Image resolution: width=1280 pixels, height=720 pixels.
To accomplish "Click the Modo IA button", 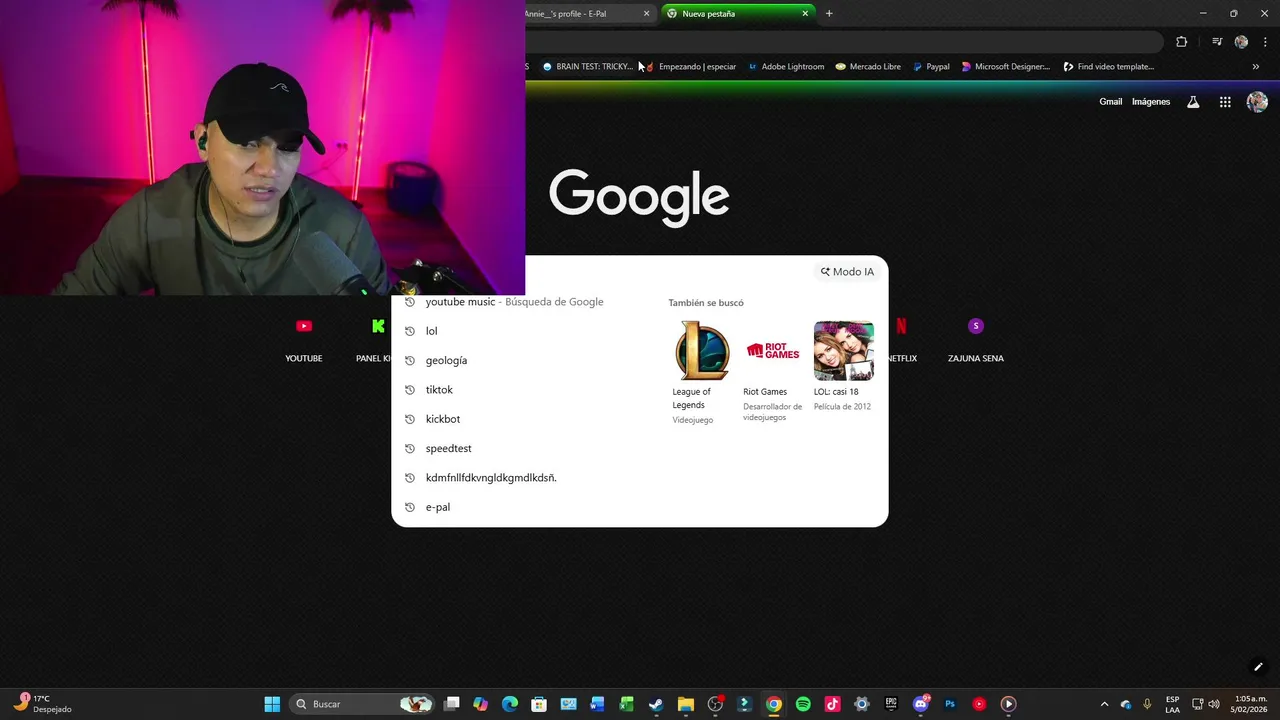I will coord(847,272).
